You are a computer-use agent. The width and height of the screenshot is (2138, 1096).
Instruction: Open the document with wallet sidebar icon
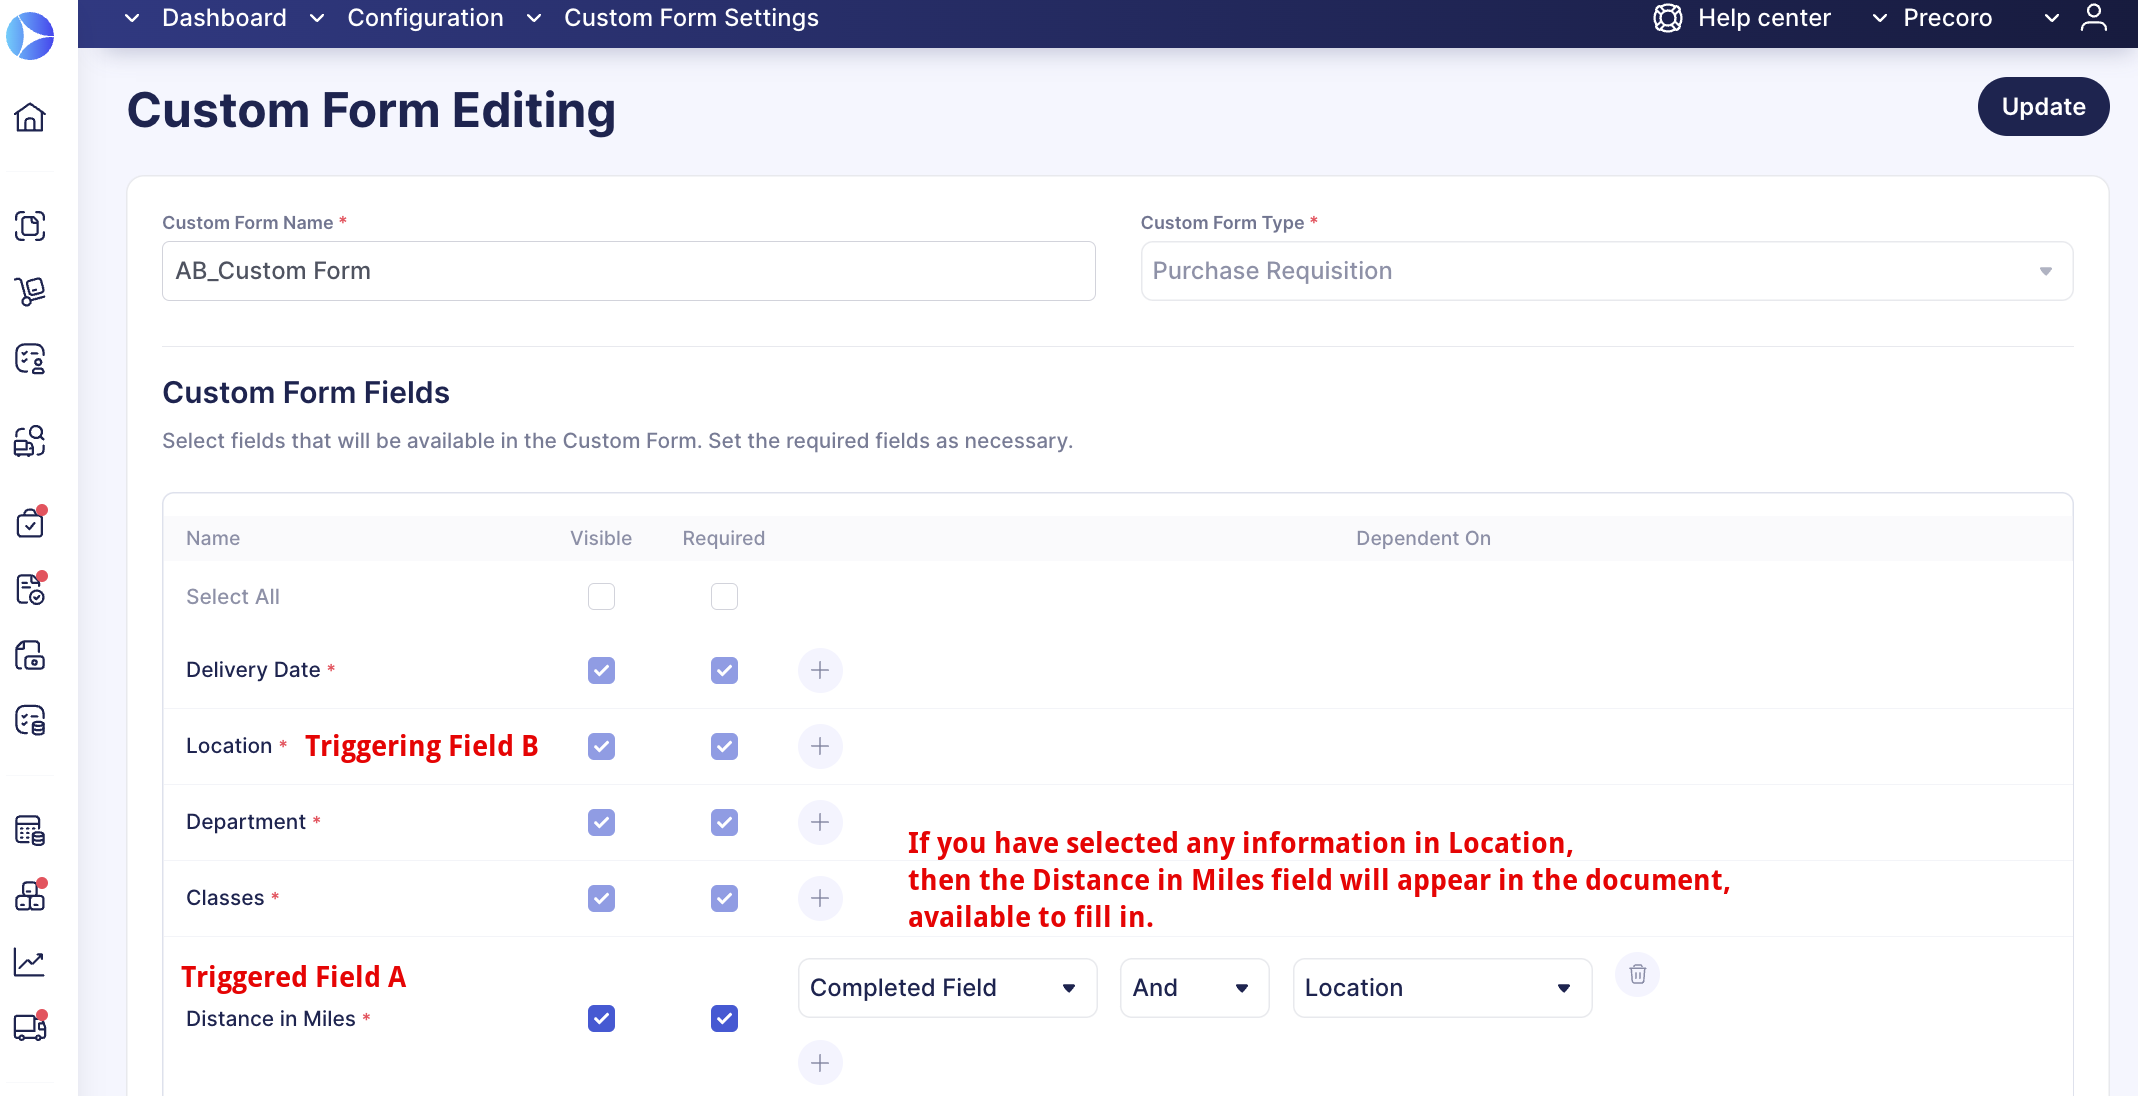[30, 656]
